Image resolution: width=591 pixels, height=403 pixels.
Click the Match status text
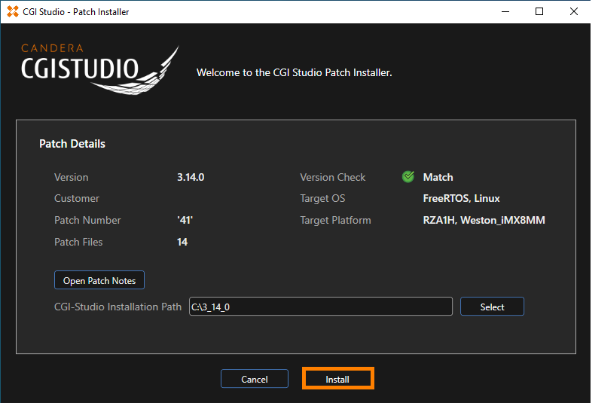click(438, 177)
